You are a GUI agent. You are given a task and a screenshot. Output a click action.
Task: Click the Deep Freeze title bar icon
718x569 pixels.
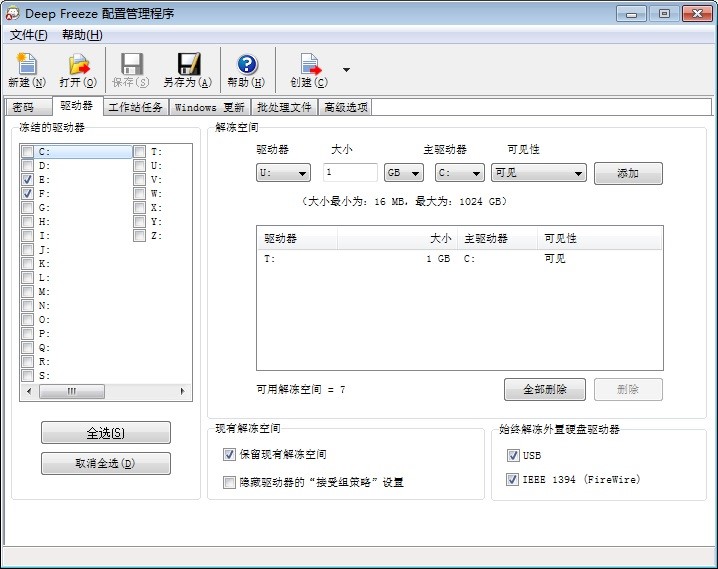(12, 14)
